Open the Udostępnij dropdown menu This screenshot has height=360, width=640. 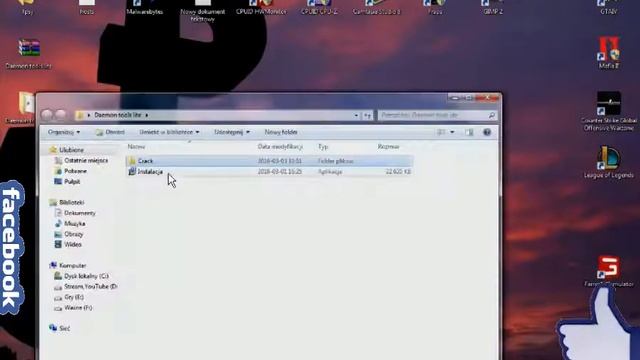coord(232,132)
